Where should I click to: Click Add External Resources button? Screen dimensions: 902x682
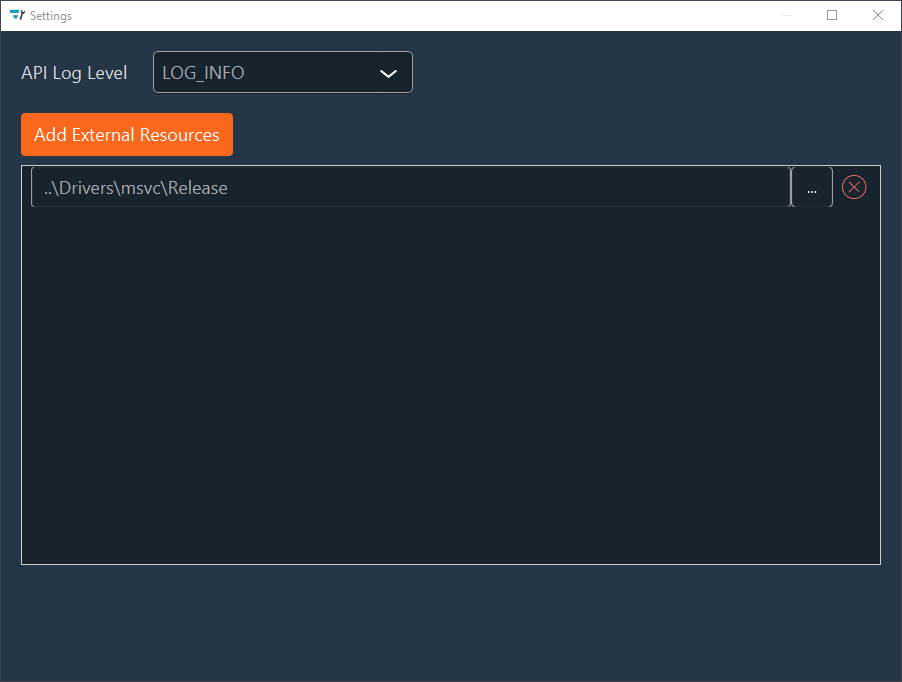click(127, 135)
